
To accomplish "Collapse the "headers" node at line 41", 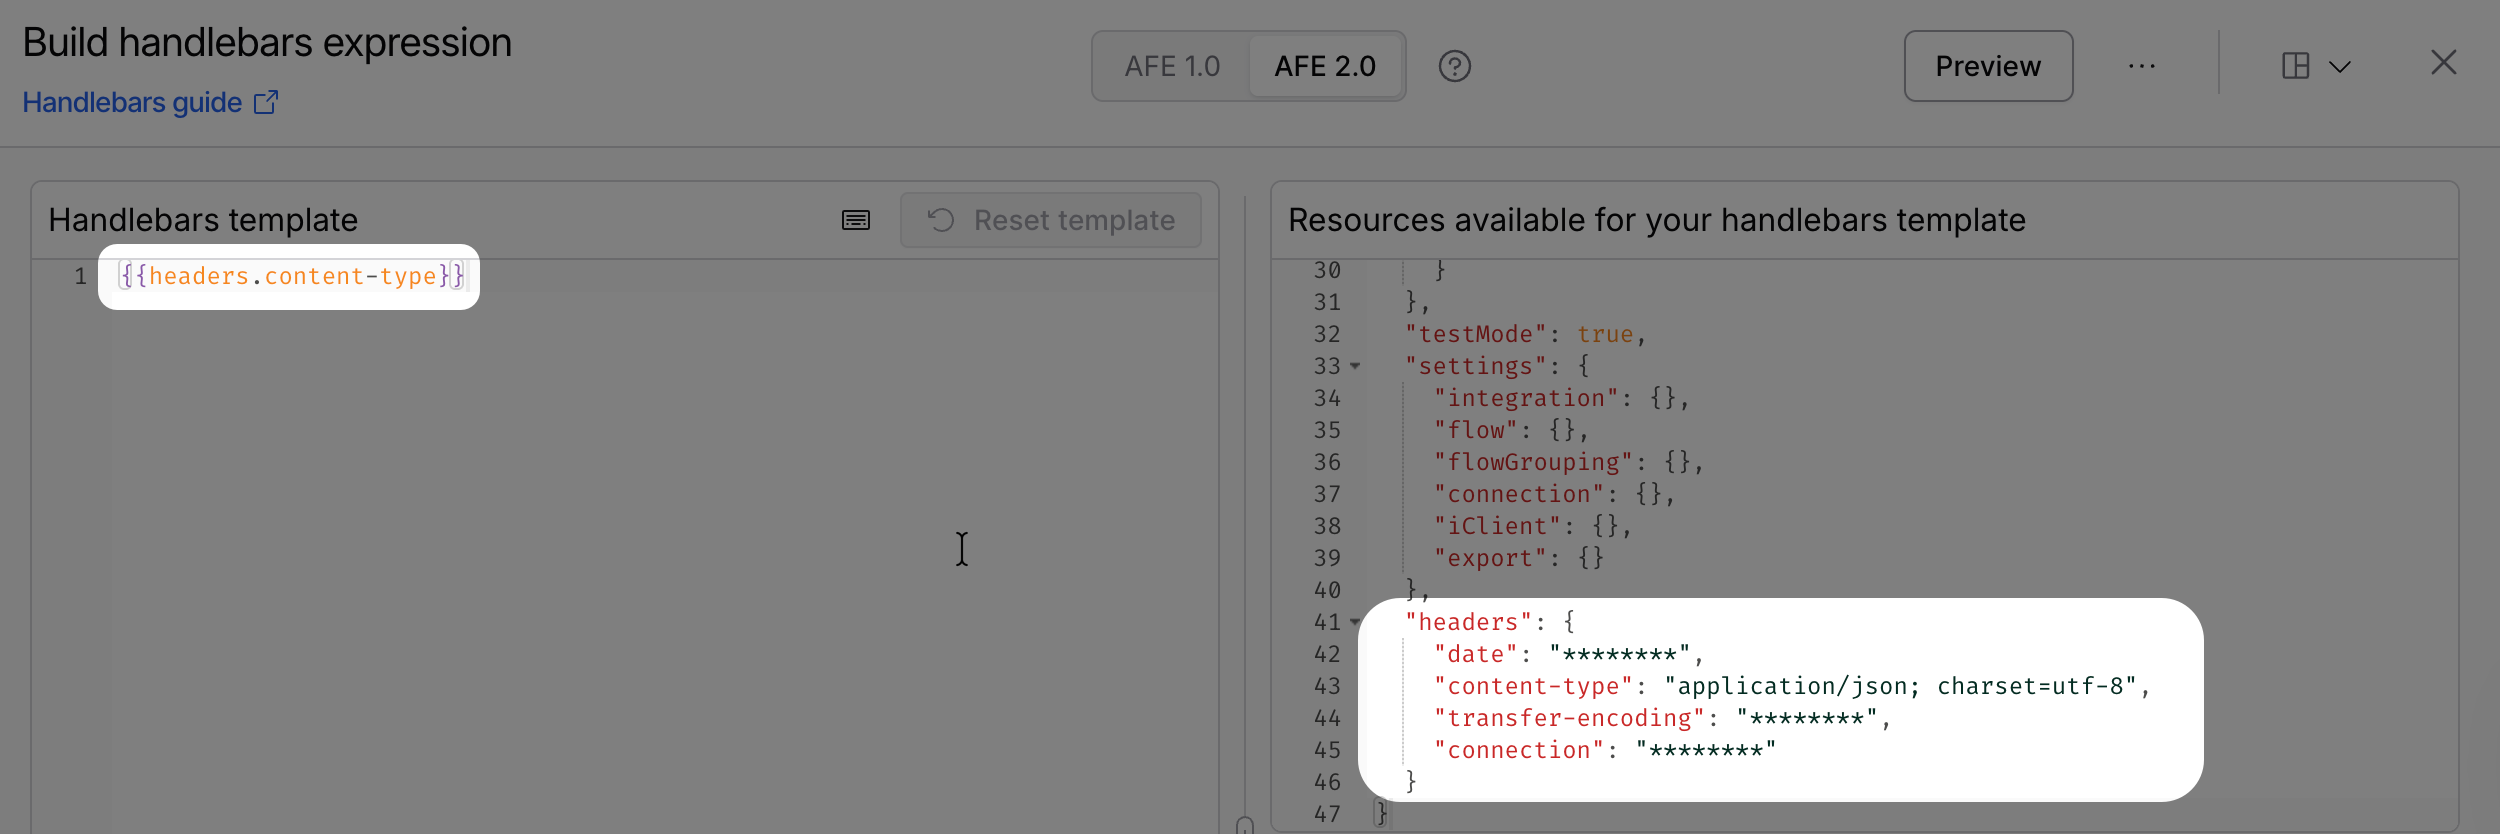I will [1355, 622].
